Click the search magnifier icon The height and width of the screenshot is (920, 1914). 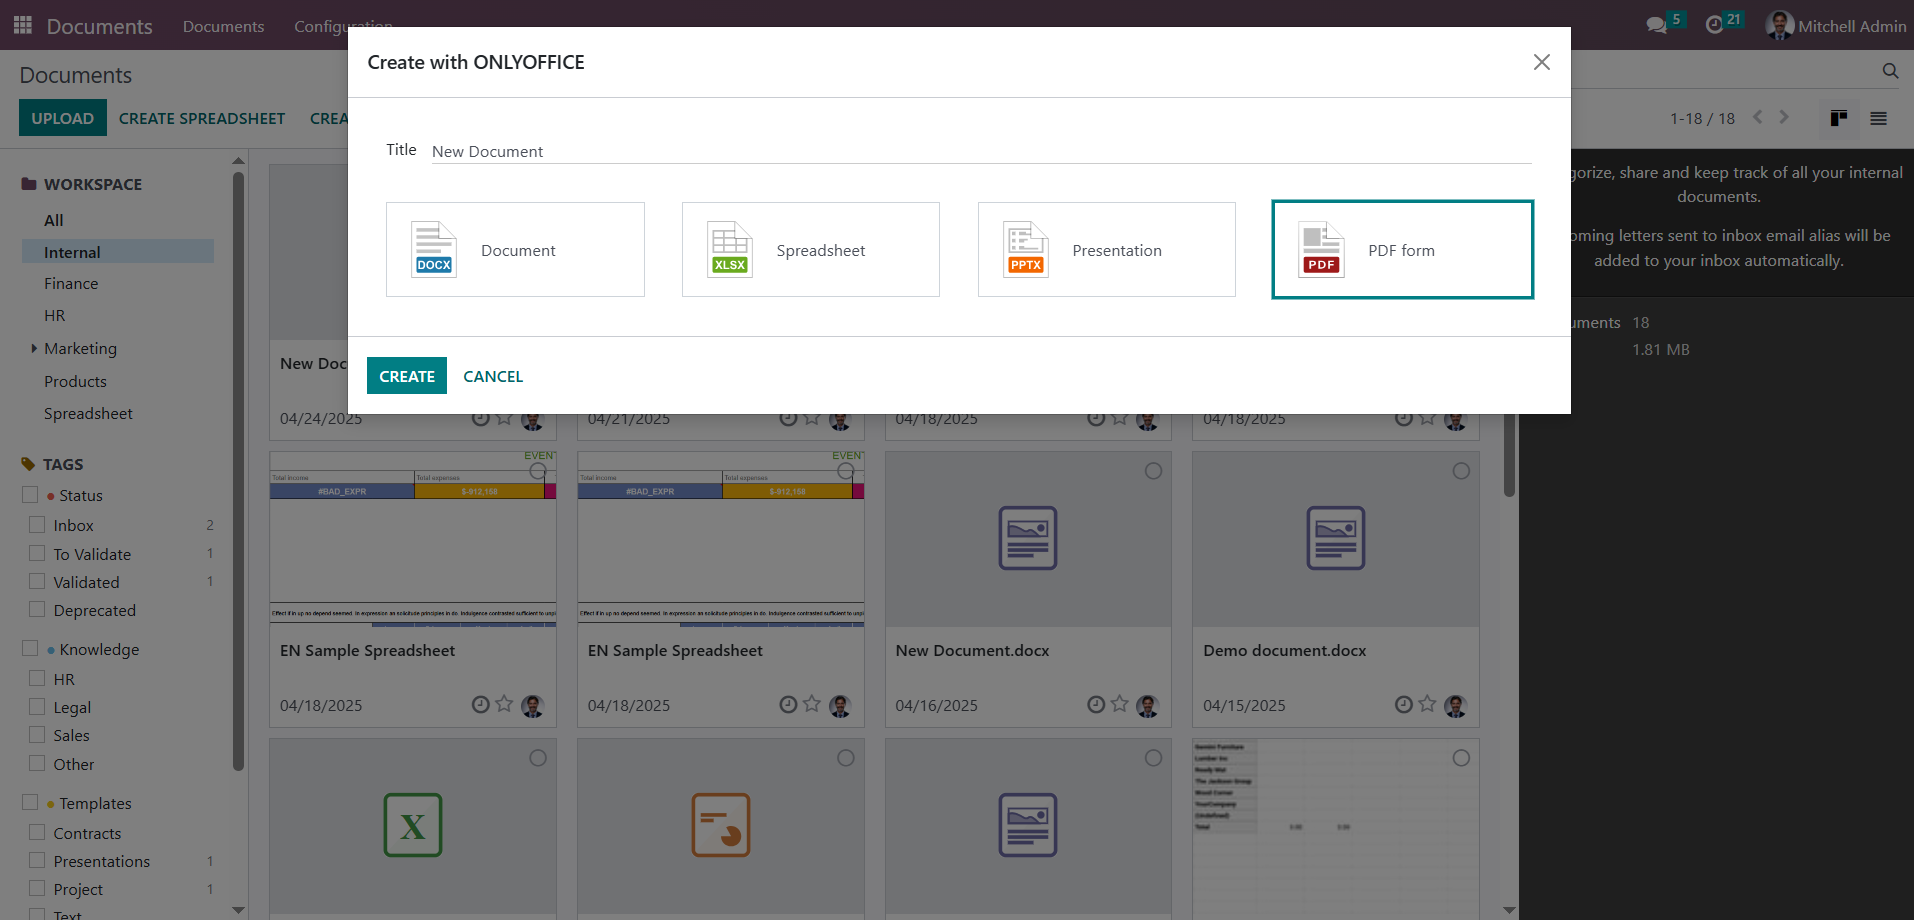pos(1890,71)
